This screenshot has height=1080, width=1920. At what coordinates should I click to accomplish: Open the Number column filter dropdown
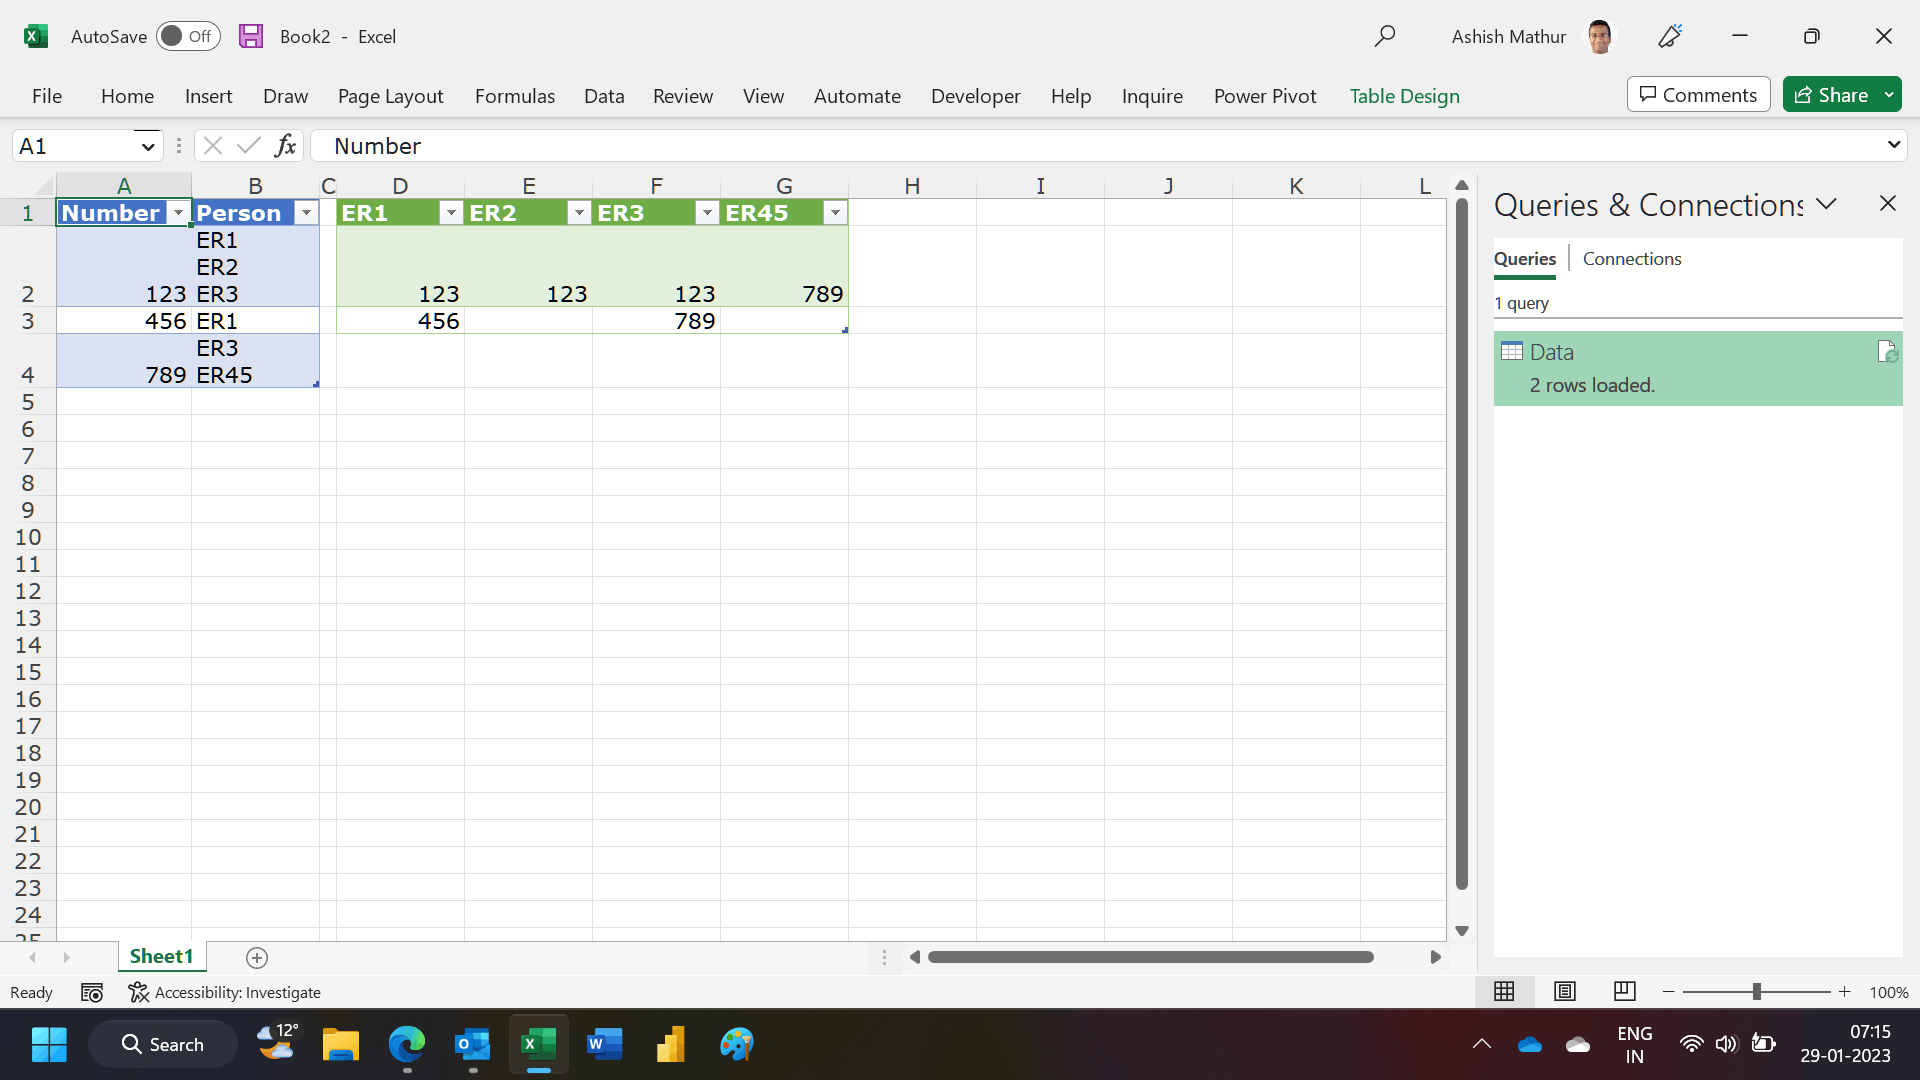(178, 213)
